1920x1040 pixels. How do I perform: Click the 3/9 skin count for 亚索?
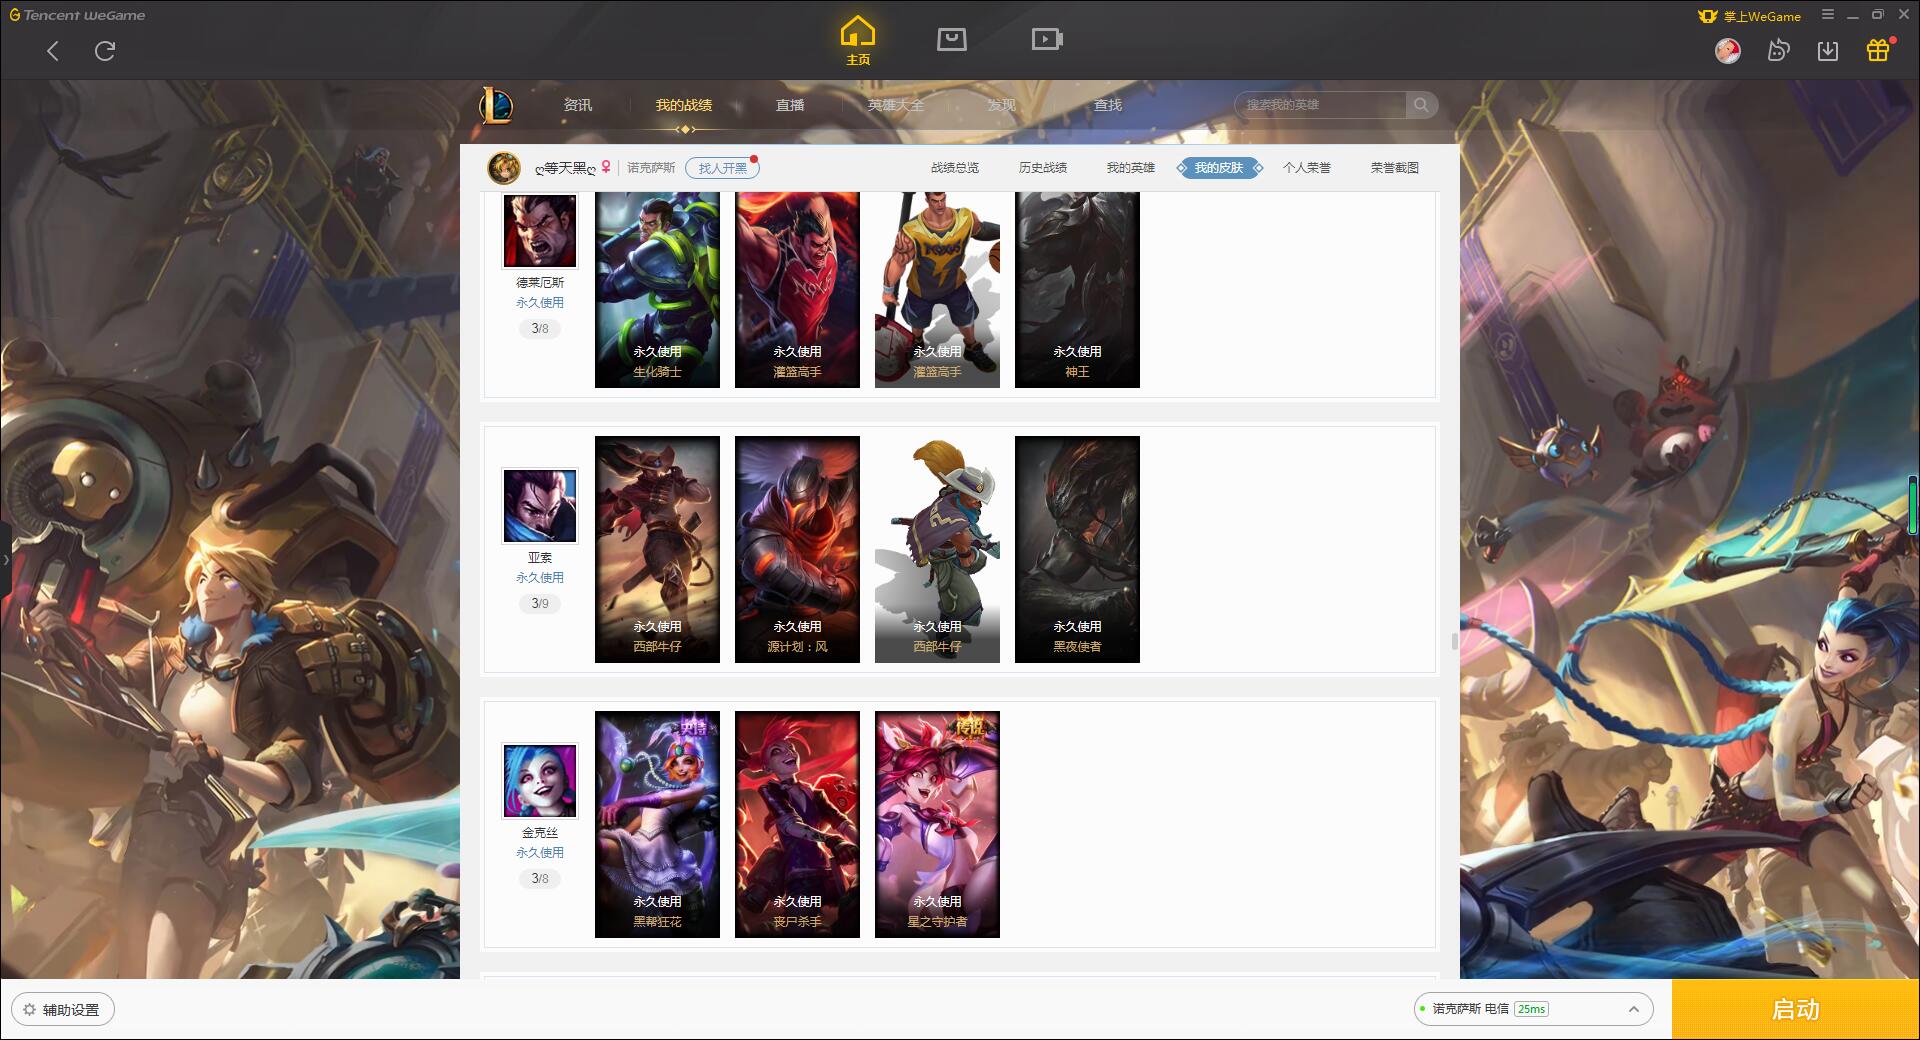pos(540,604)
